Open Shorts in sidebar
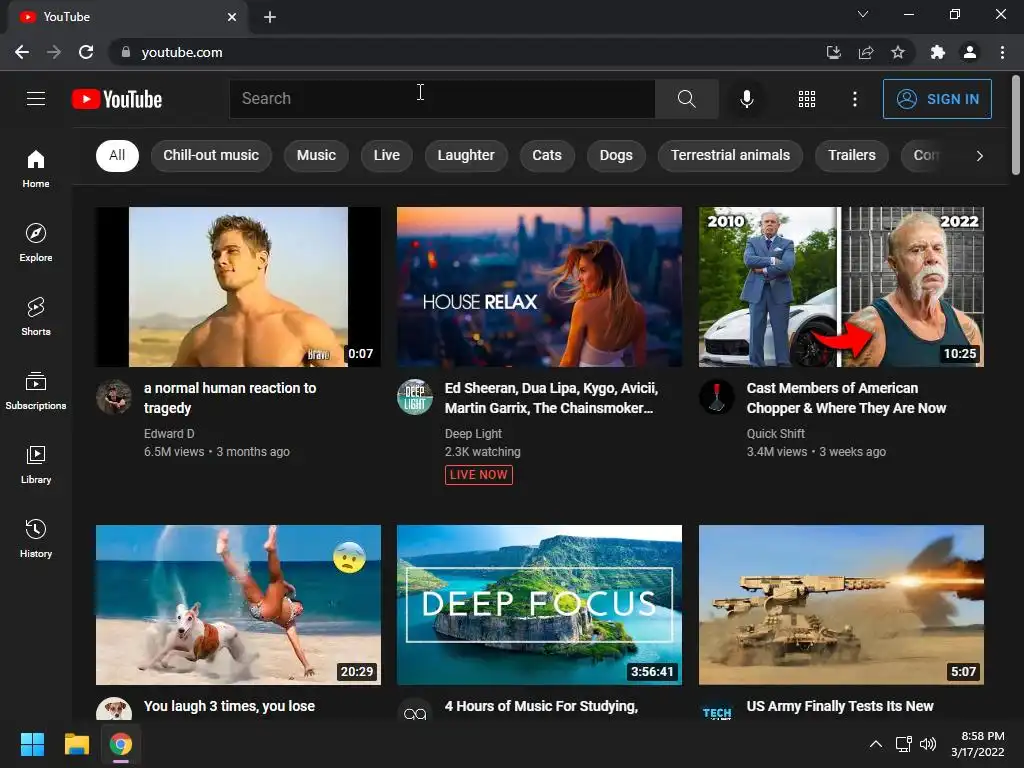This screenshot has height=768, width=1024. [36, 317]
